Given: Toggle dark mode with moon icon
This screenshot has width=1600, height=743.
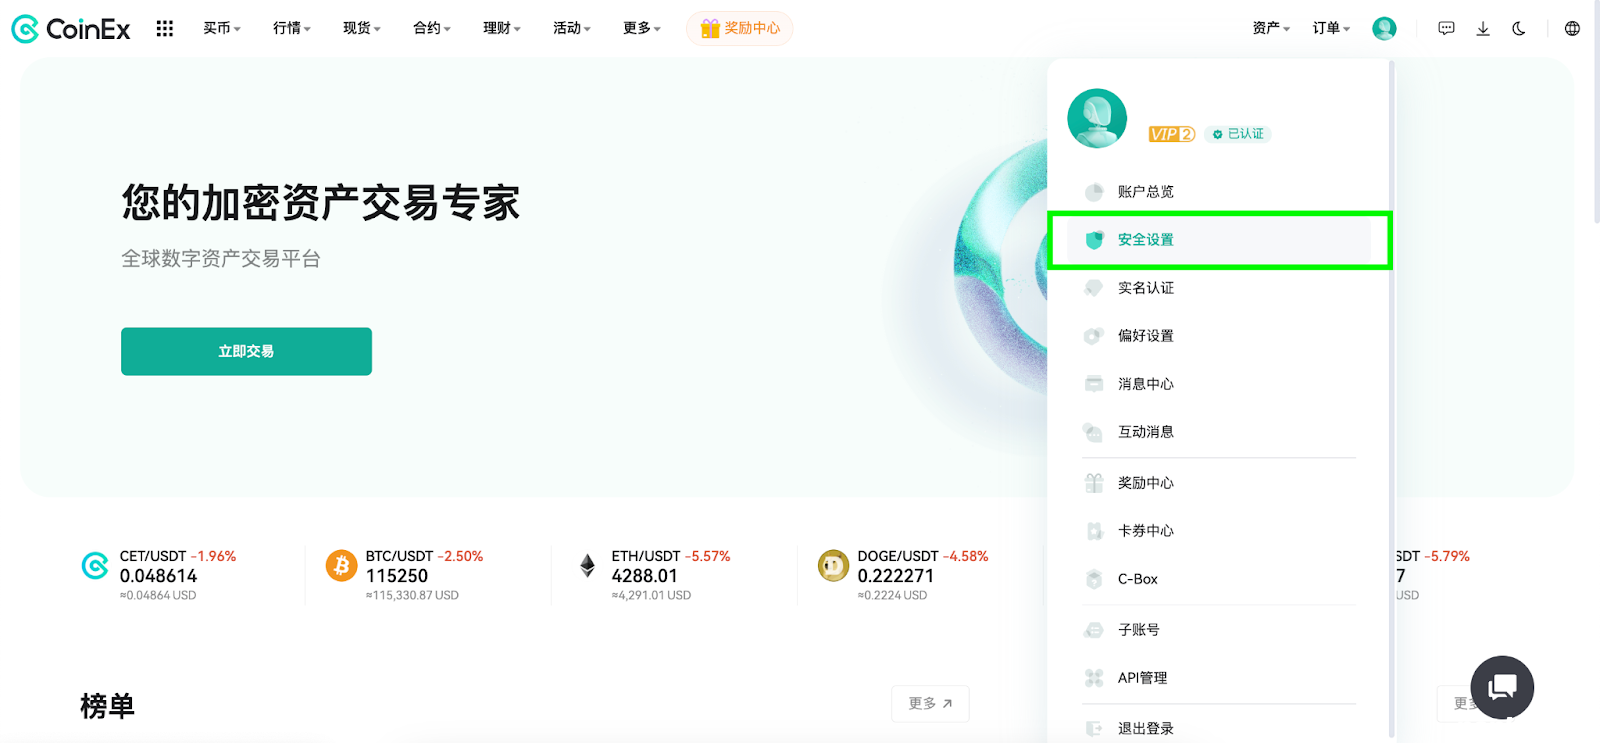Looking at the screenshot, I should [x=1519, y=29].
